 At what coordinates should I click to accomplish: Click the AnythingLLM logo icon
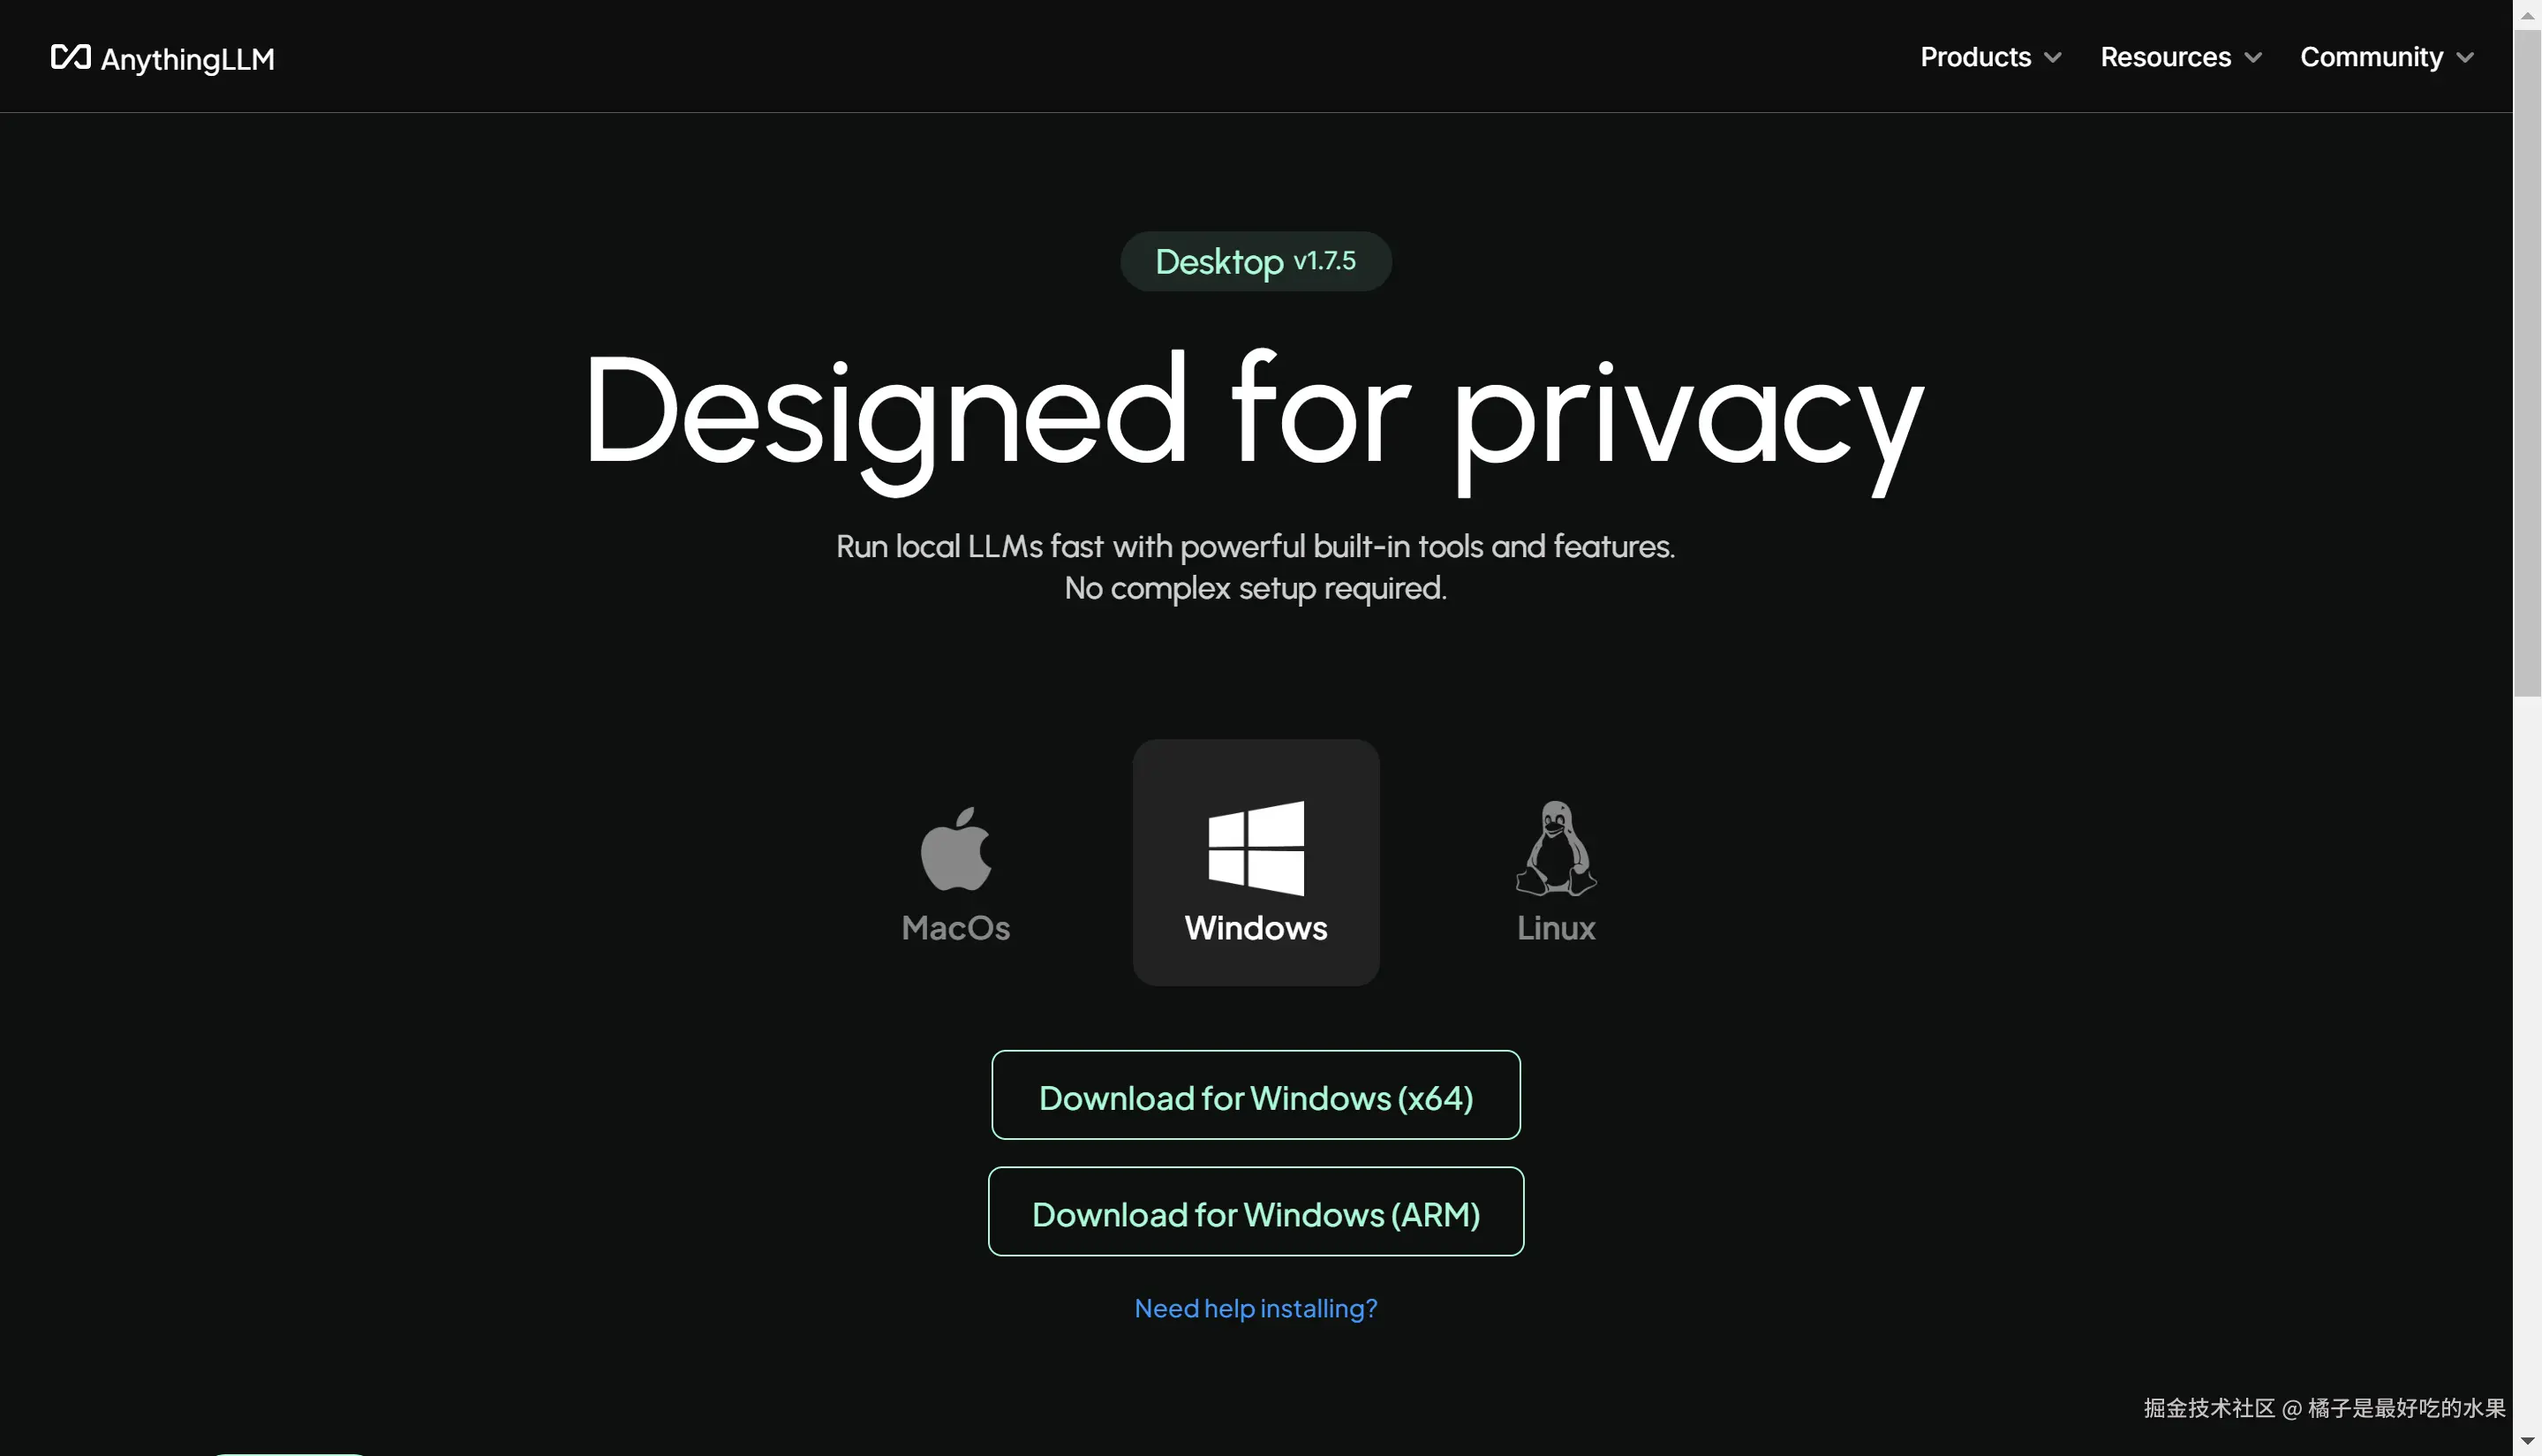tap(70, 57)
